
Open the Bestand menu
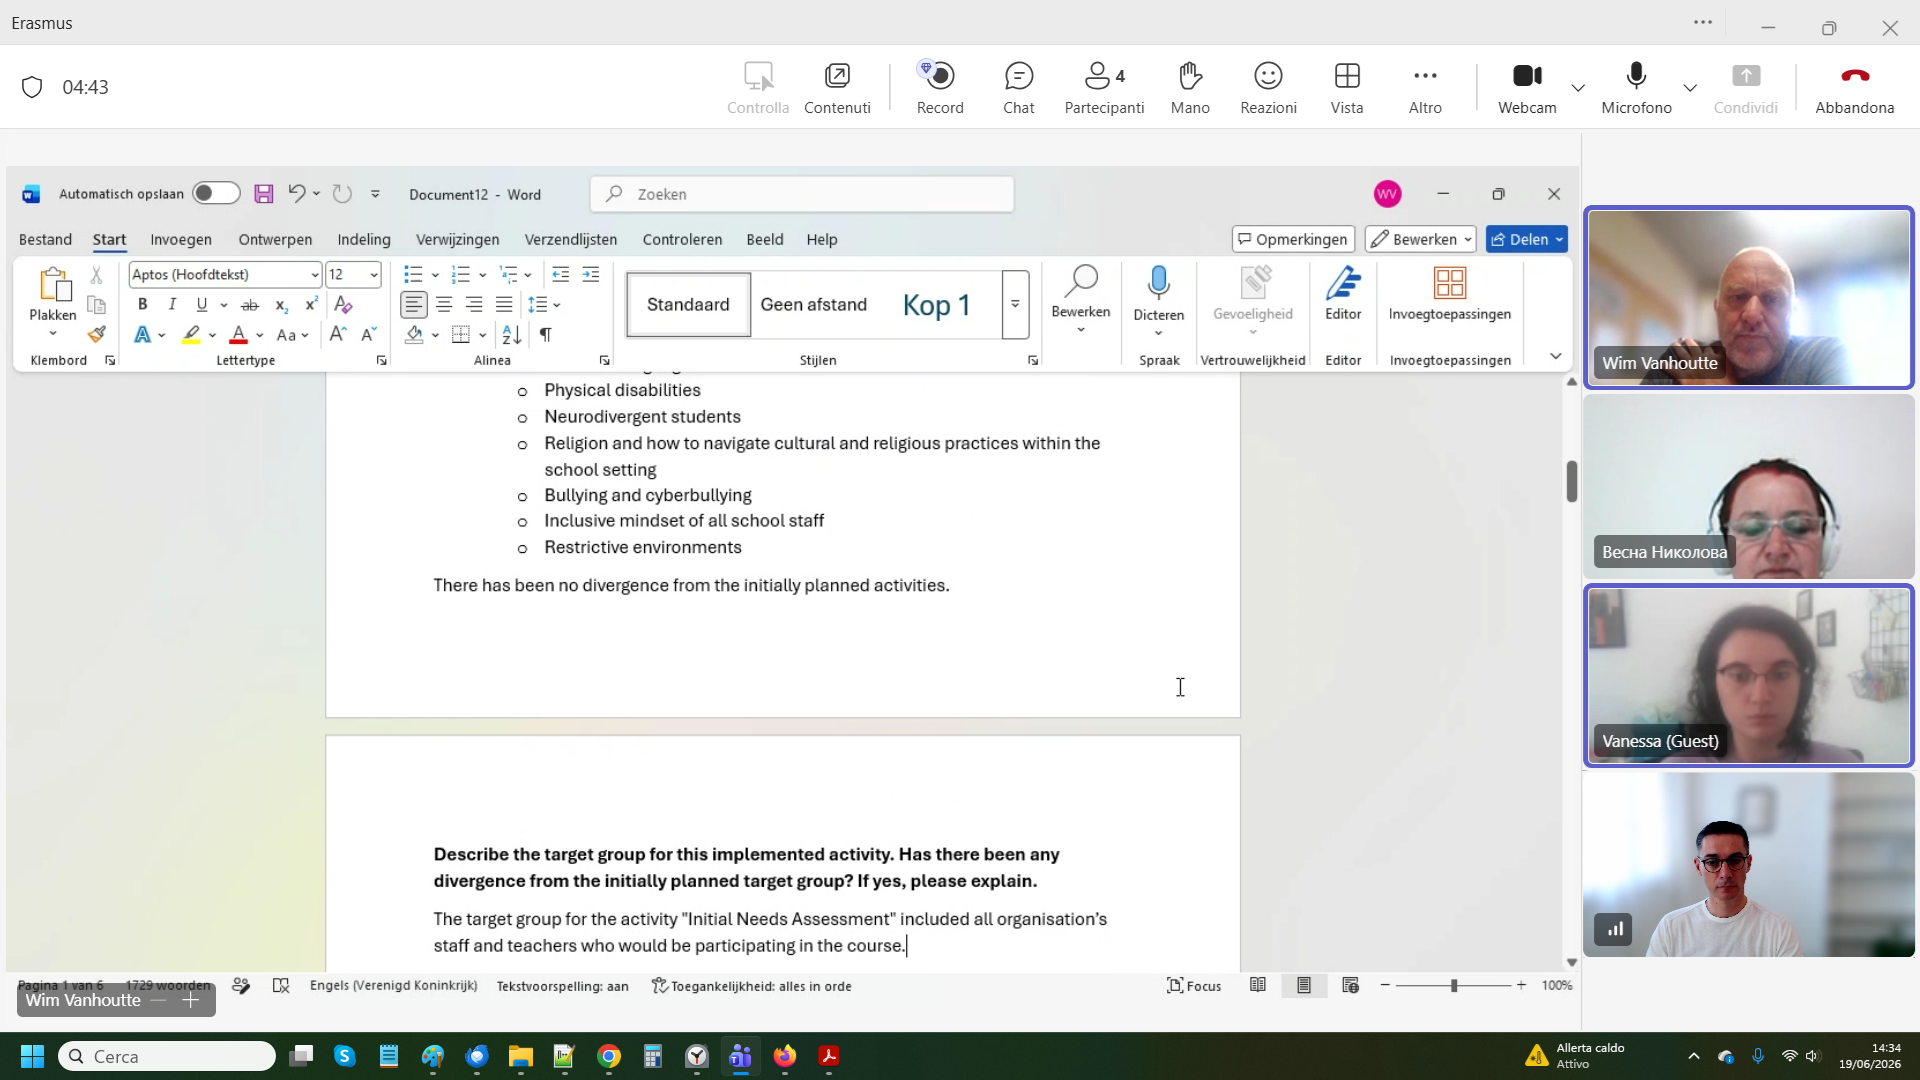tap(45, 239)
